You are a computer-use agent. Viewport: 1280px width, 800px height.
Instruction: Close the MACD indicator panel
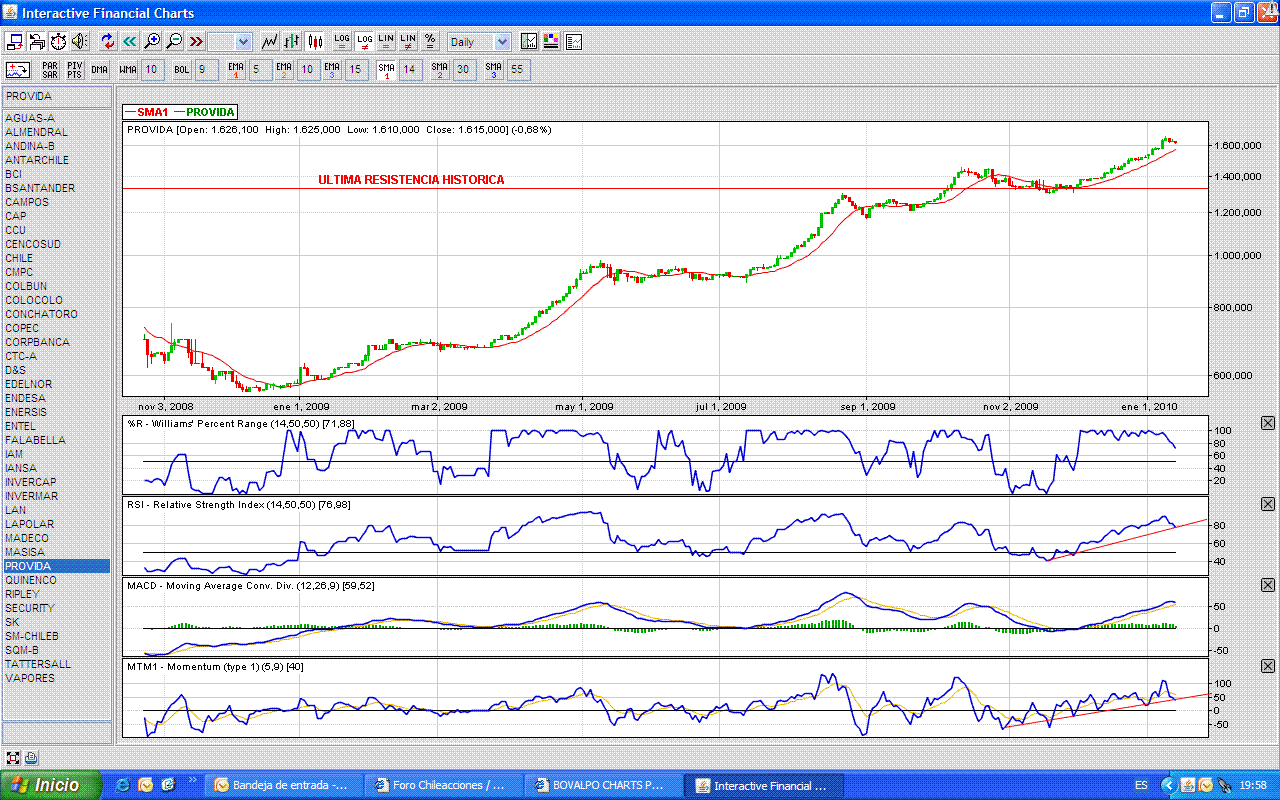click(1268, 585)
